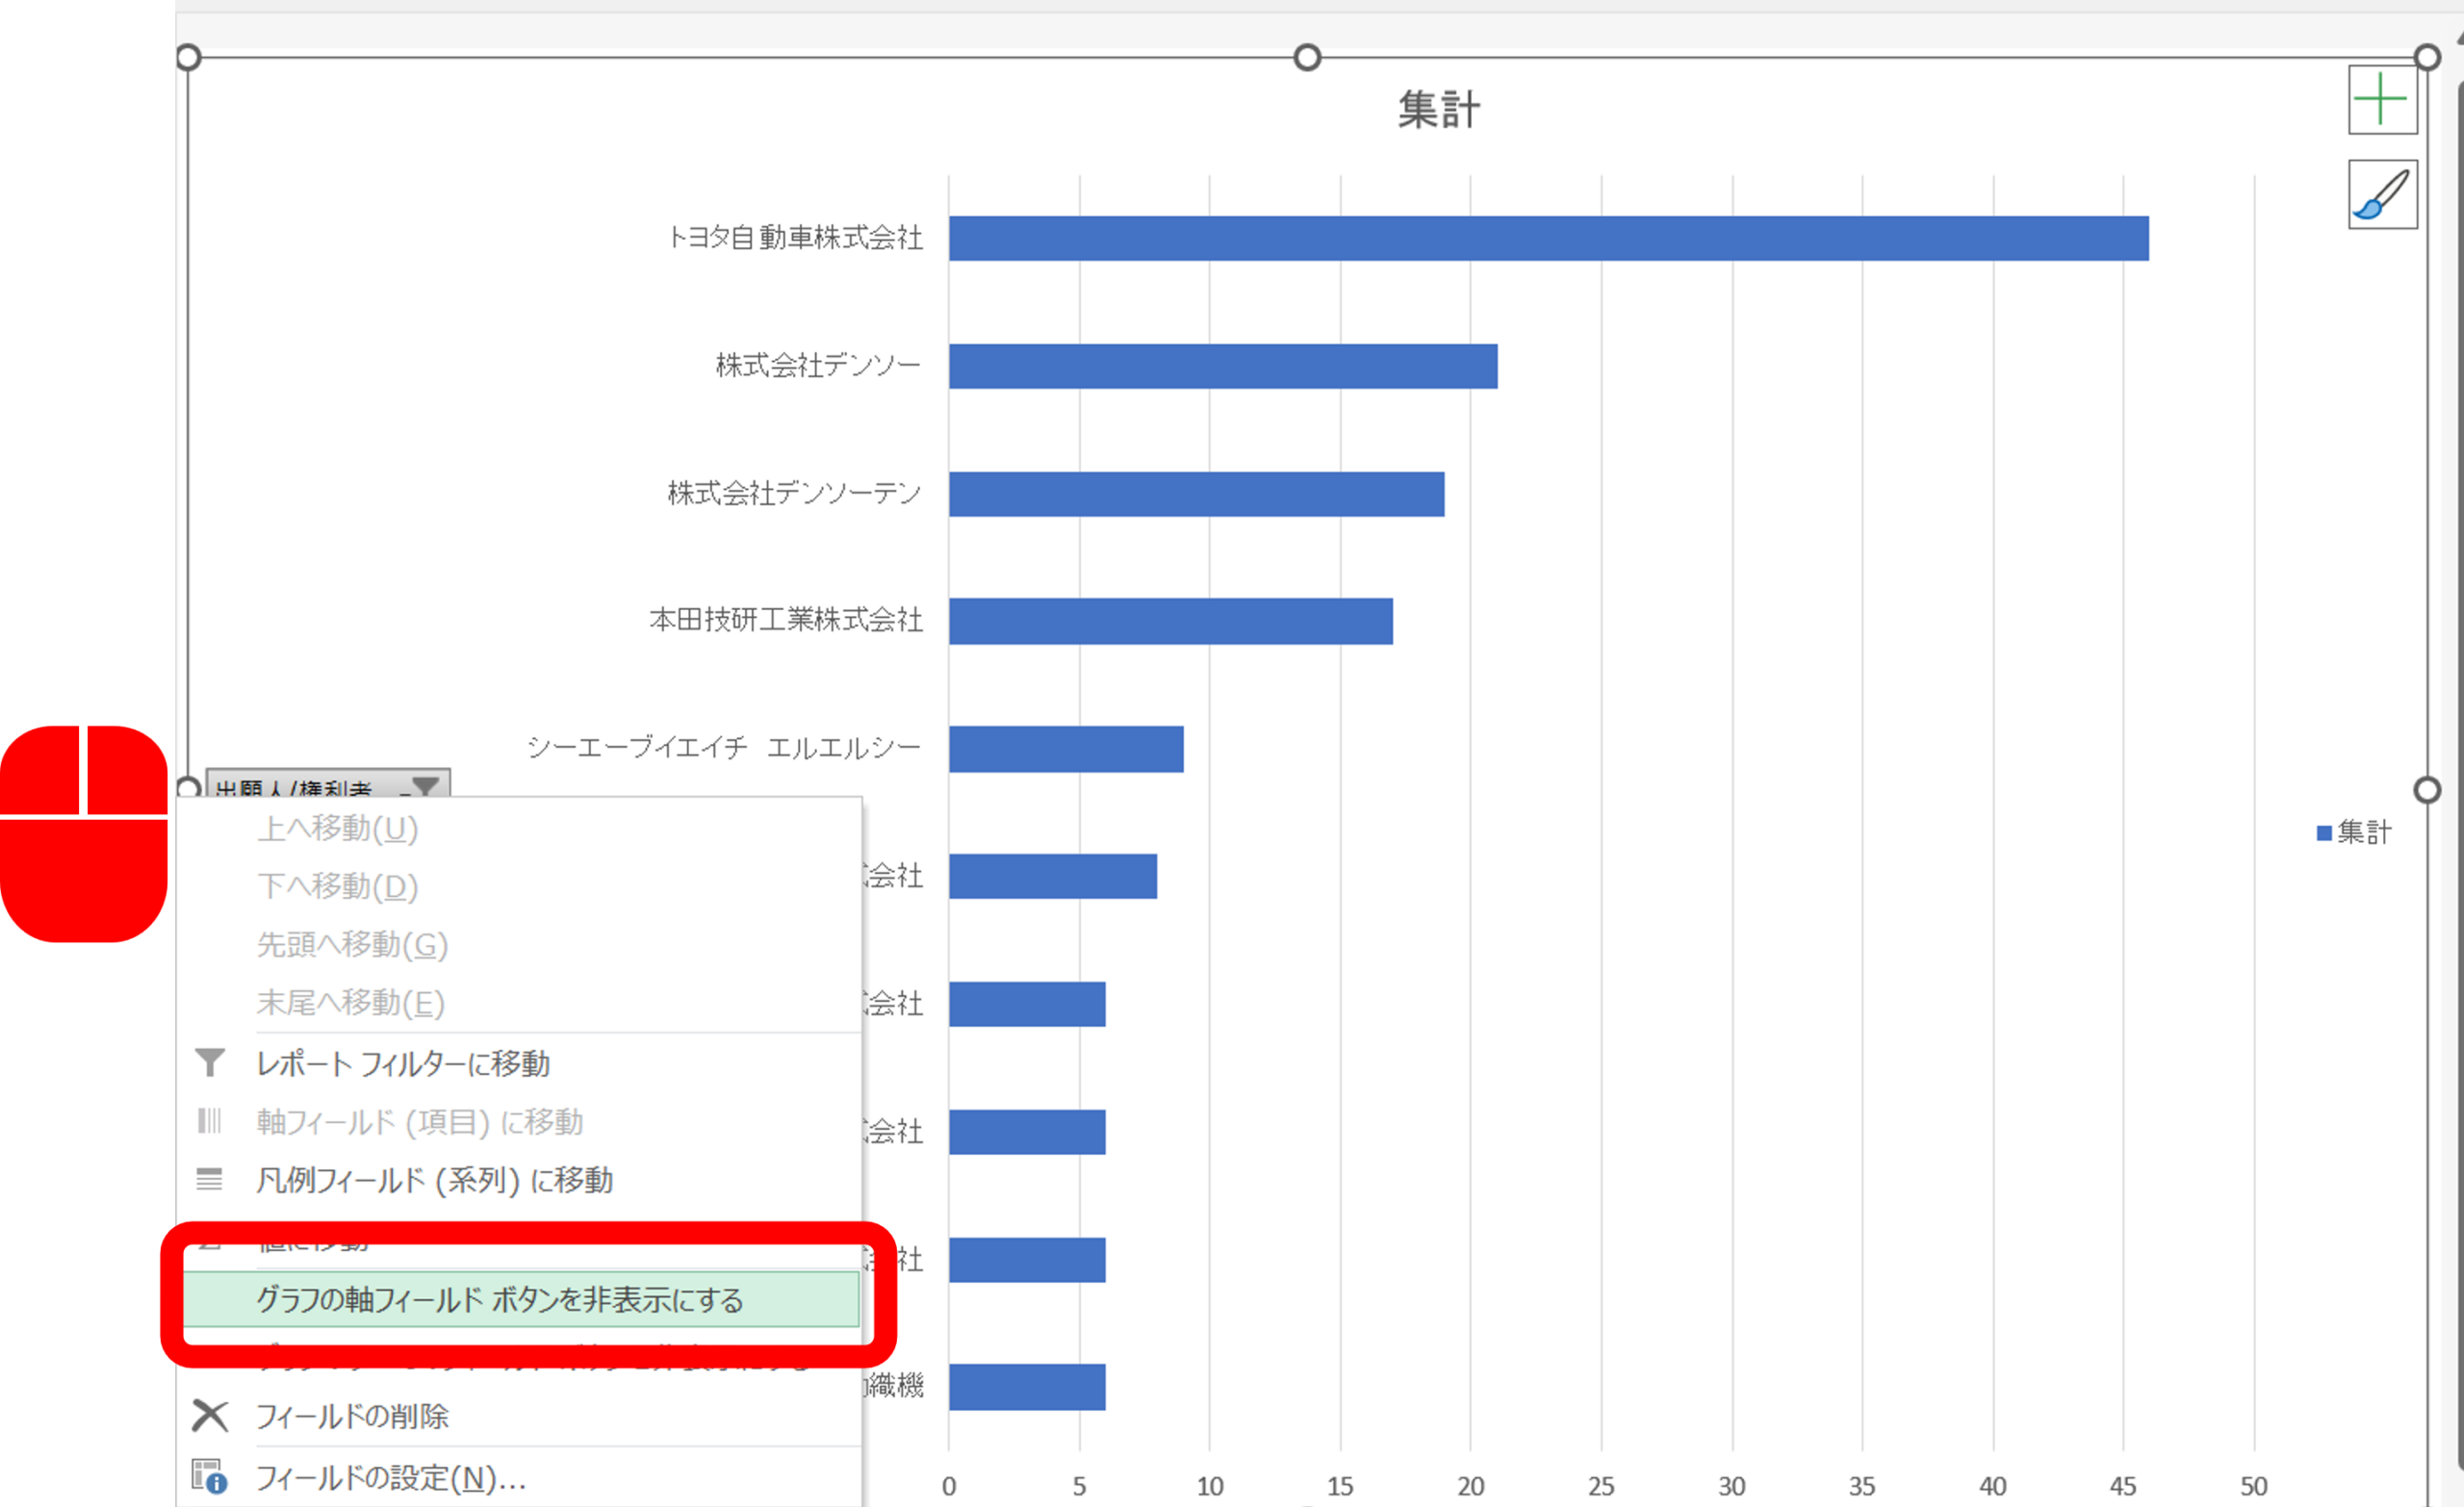The width and height of the screenshot is (2464, 1507).
Task: Choose 下へ移動(D) menu entry
Action: [x=337, y=887]
